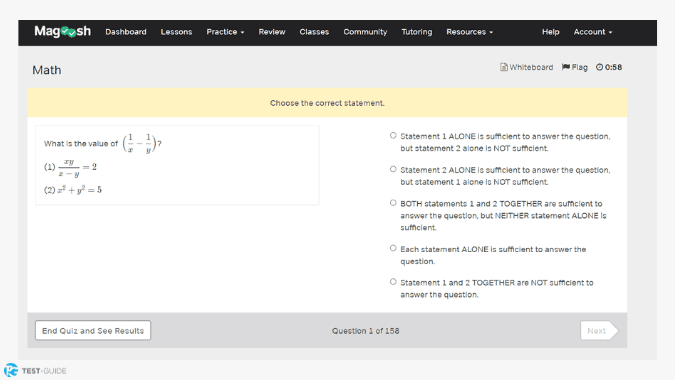Image resolution: width=675 pixels, height=380 pixels.
Task: Expand the Practice dropdown menu
Action: click(225, 32)
